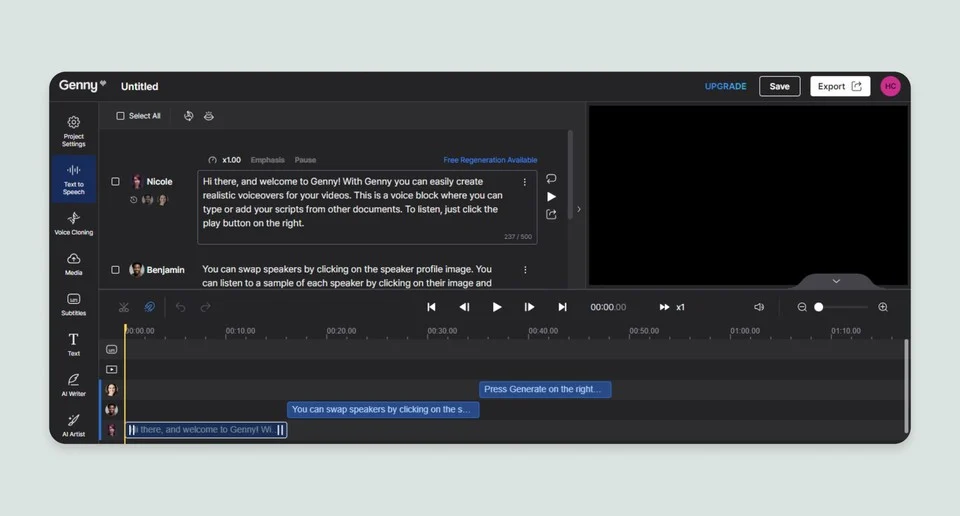The image size is (960, 516).
Task: Click the 01:00.00 mark on the ruler
Action: tap(744, 331)
